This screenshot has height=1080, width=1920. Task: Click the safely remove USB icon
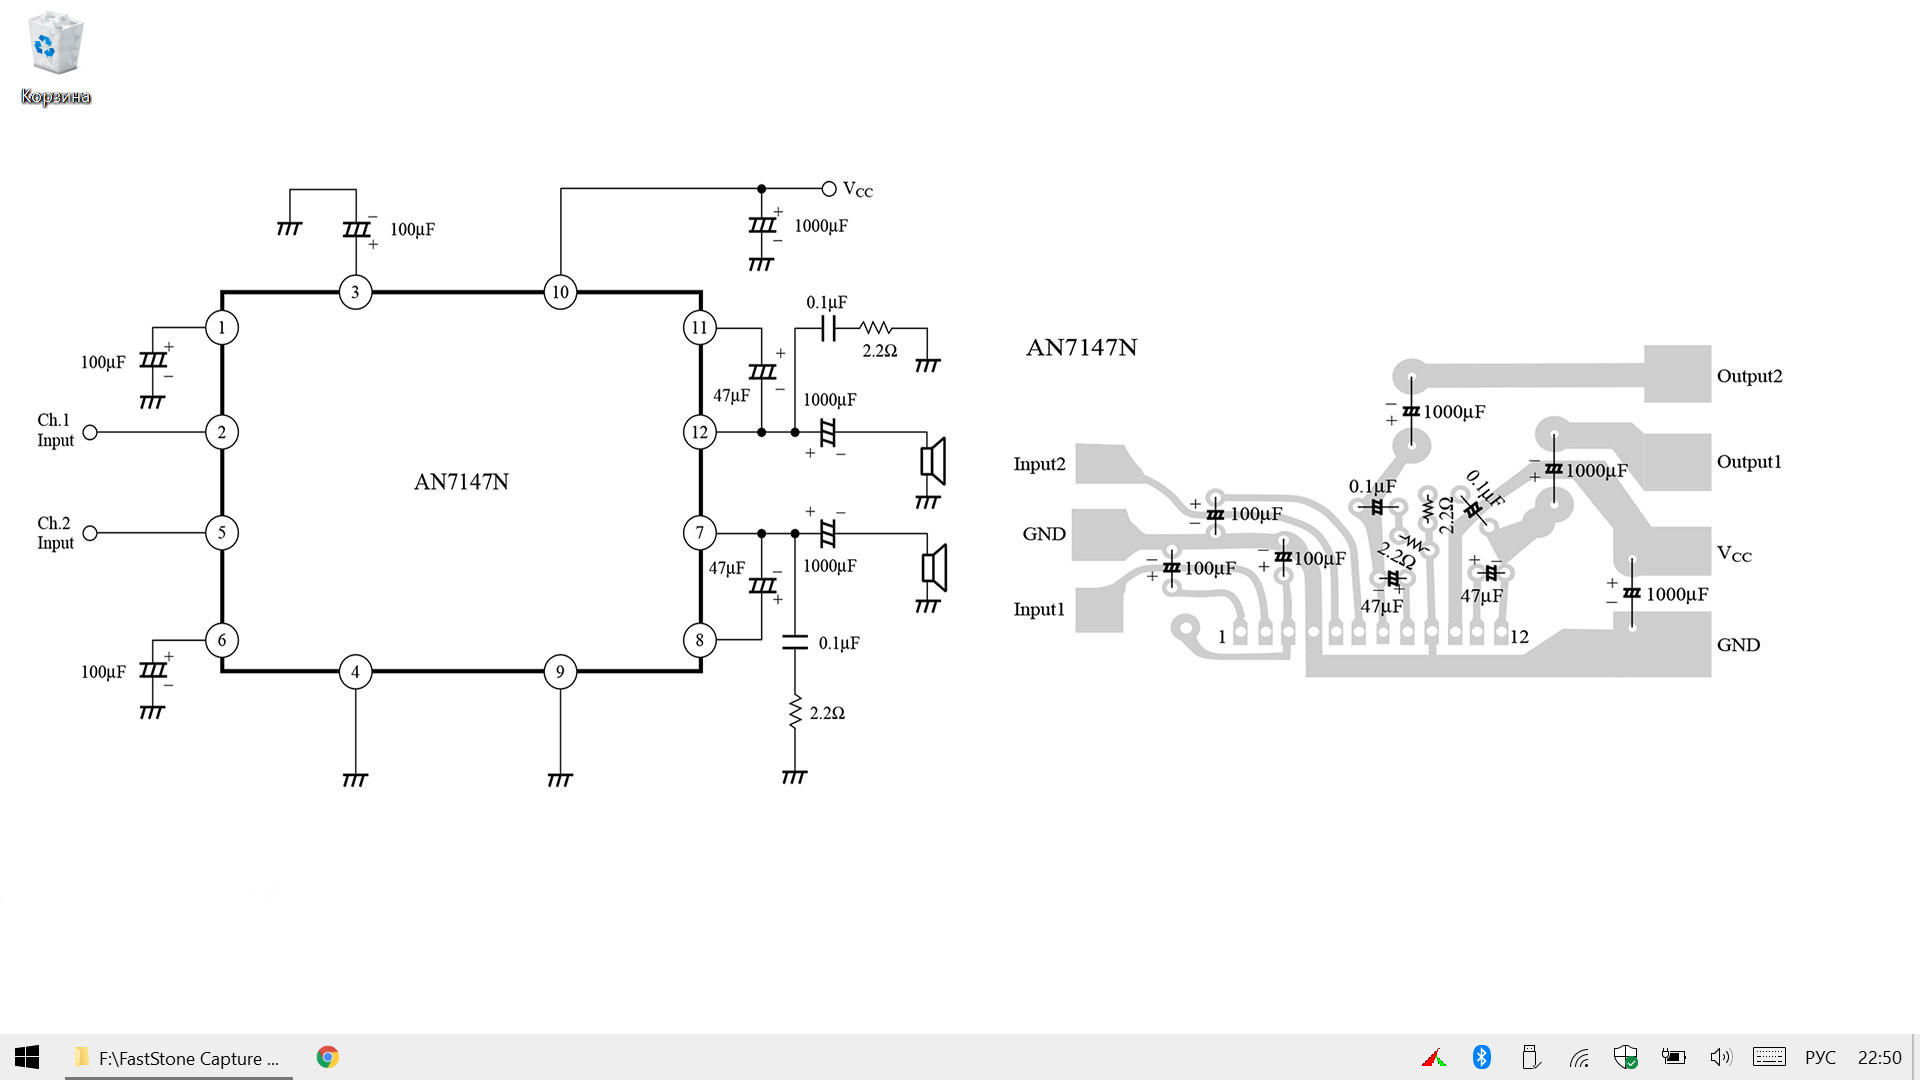[1529, 1057]
